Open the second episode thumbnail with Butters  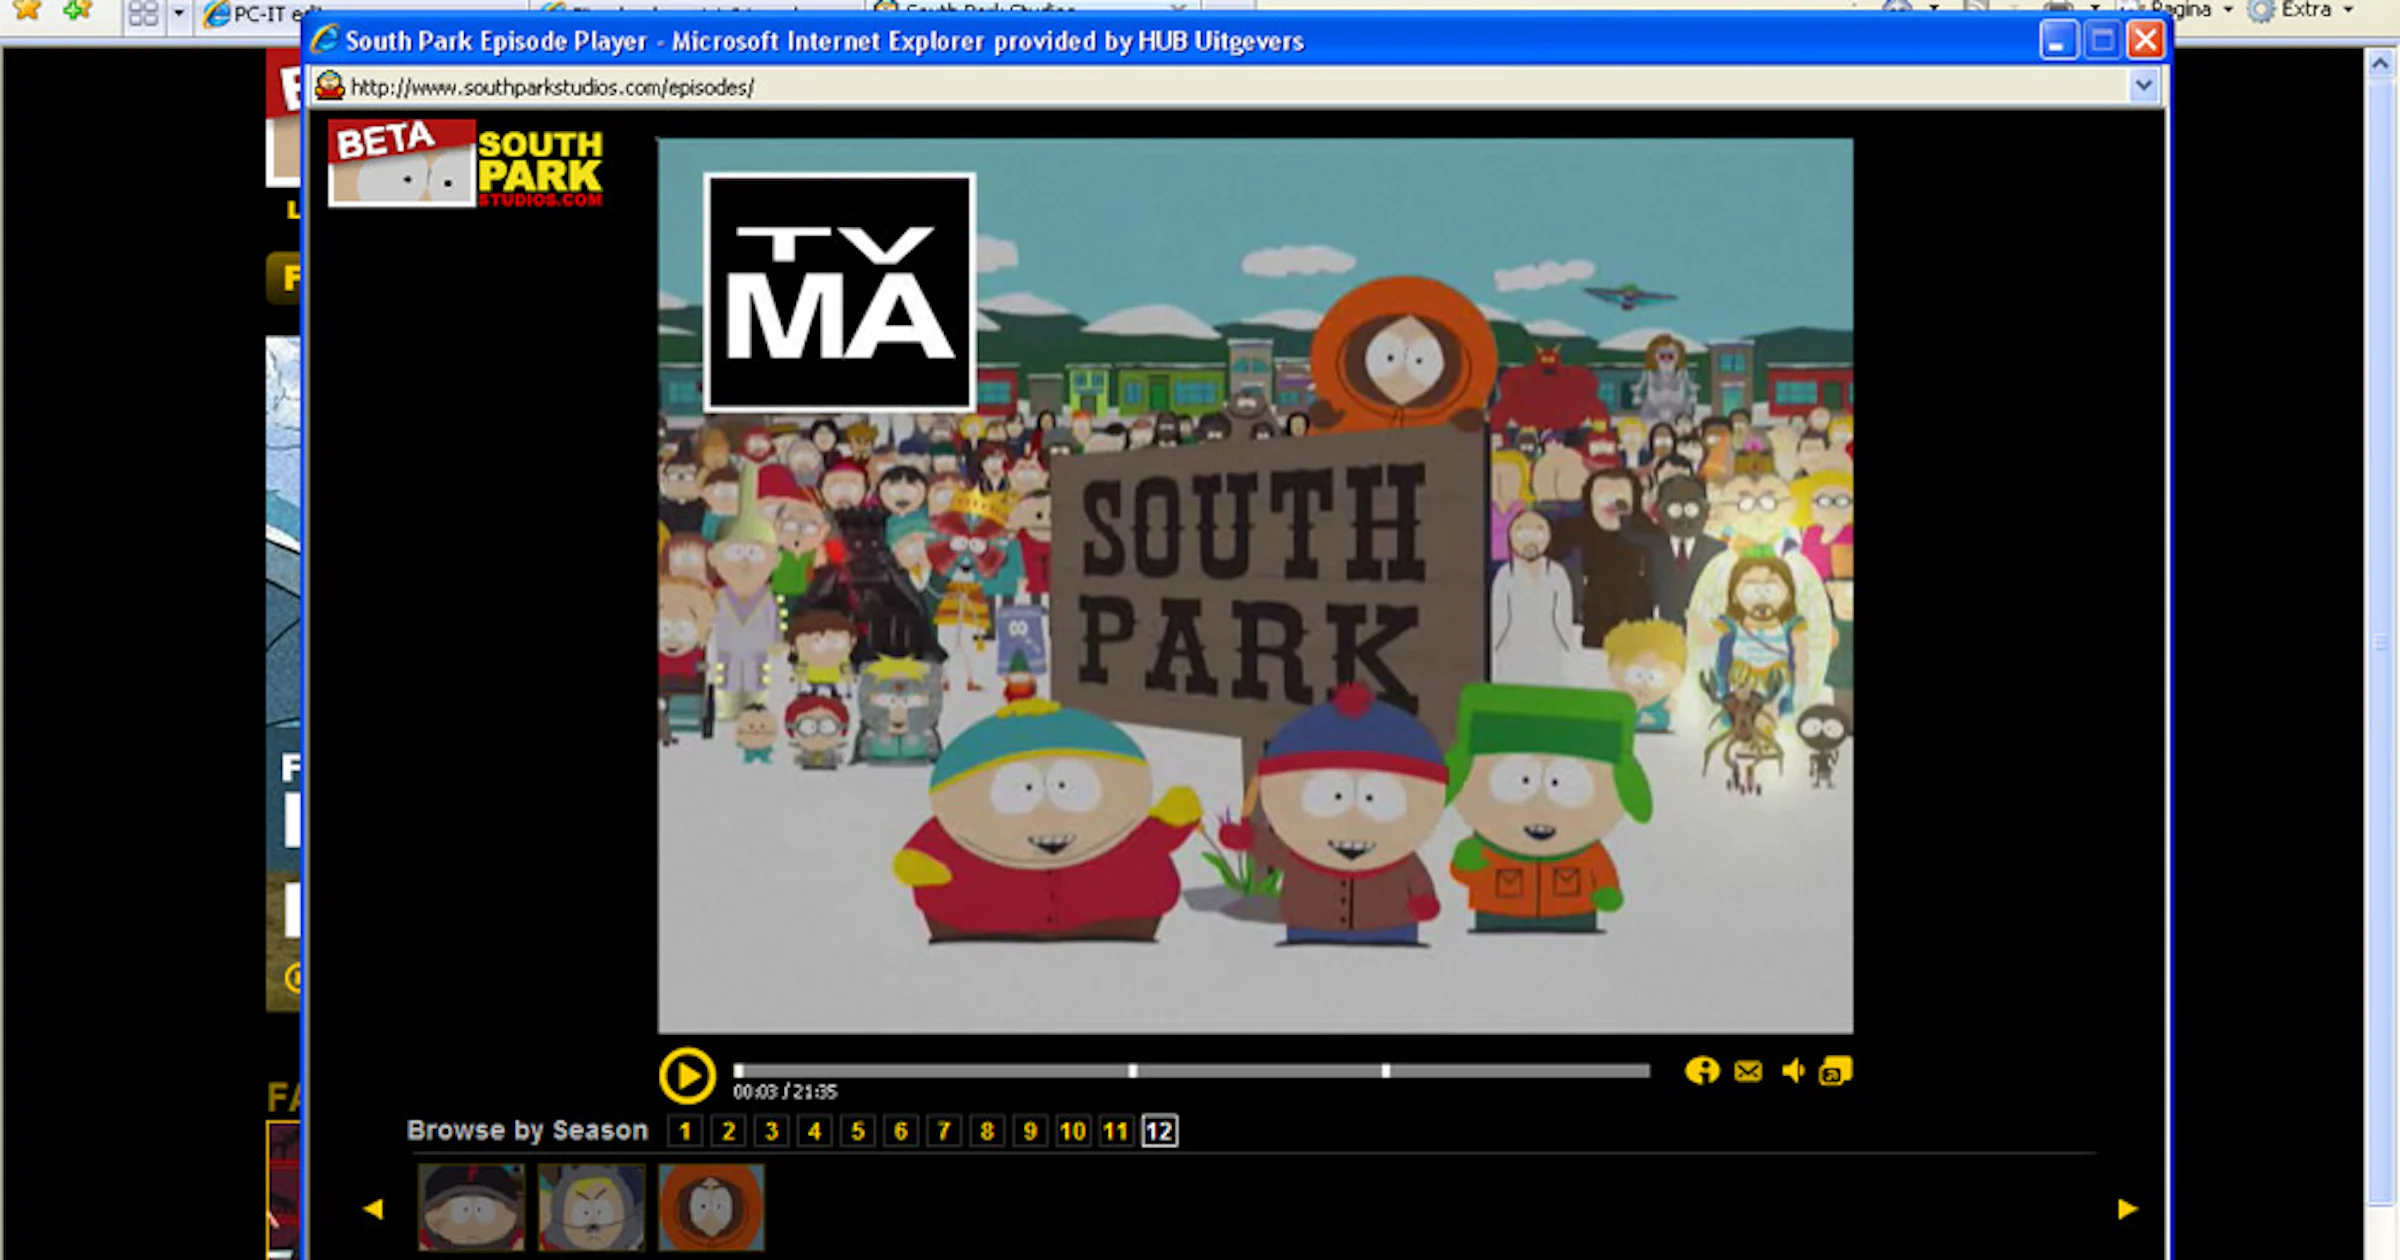(x=591, y=1207)
